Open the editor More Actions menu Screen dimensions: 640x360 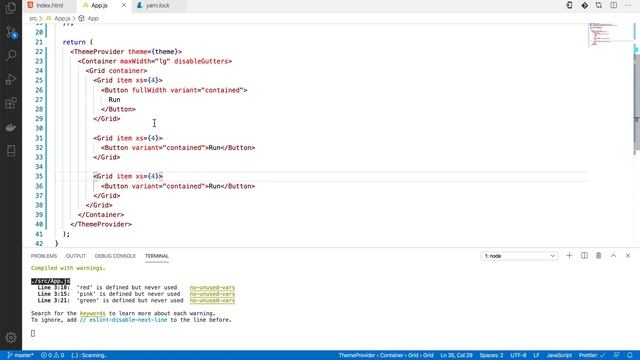click(628, 5)
